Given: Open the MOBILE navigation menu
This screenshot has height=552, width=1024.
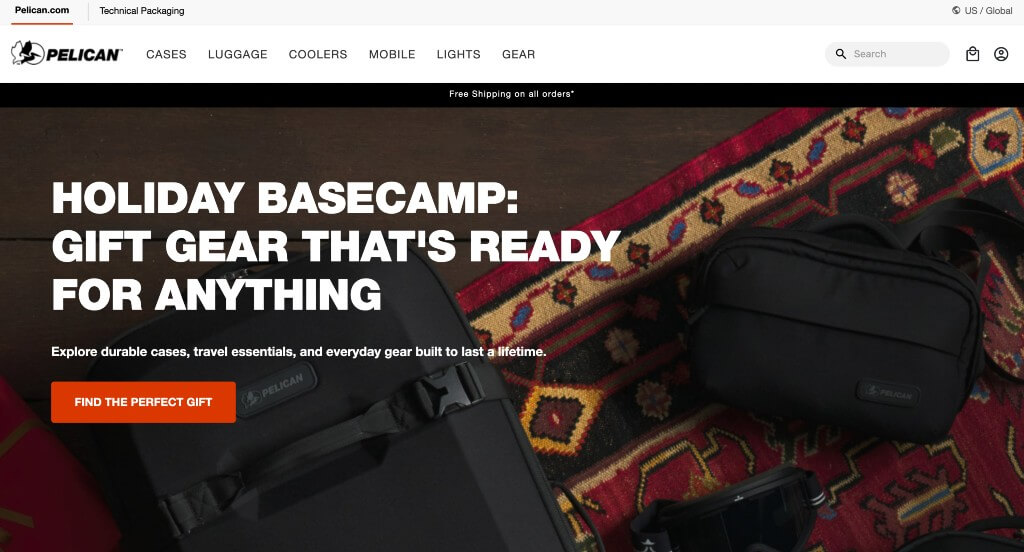Looking at the screenshot, I should click(x=392, y=54).
